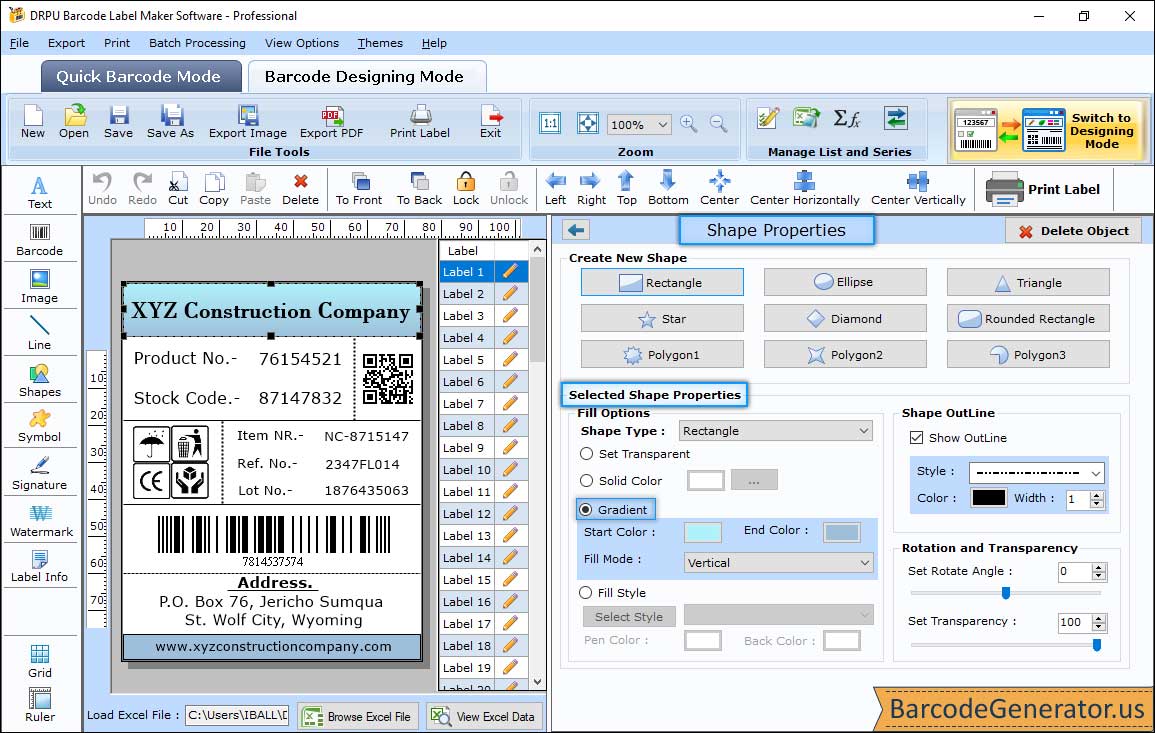Select the Solid Color fill option
This screenshot has width=1155, height=733.
click(586, 480)
